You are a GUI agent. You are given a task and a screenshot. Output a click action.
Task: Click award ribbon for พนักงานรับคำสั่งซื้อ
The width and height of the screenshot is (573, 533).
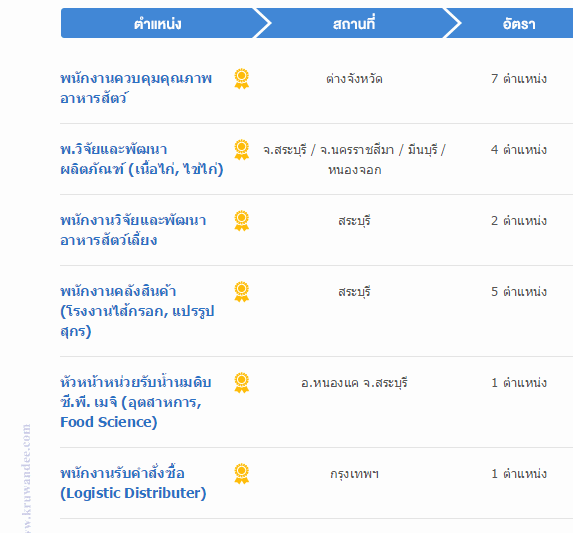tap(242, 473)
